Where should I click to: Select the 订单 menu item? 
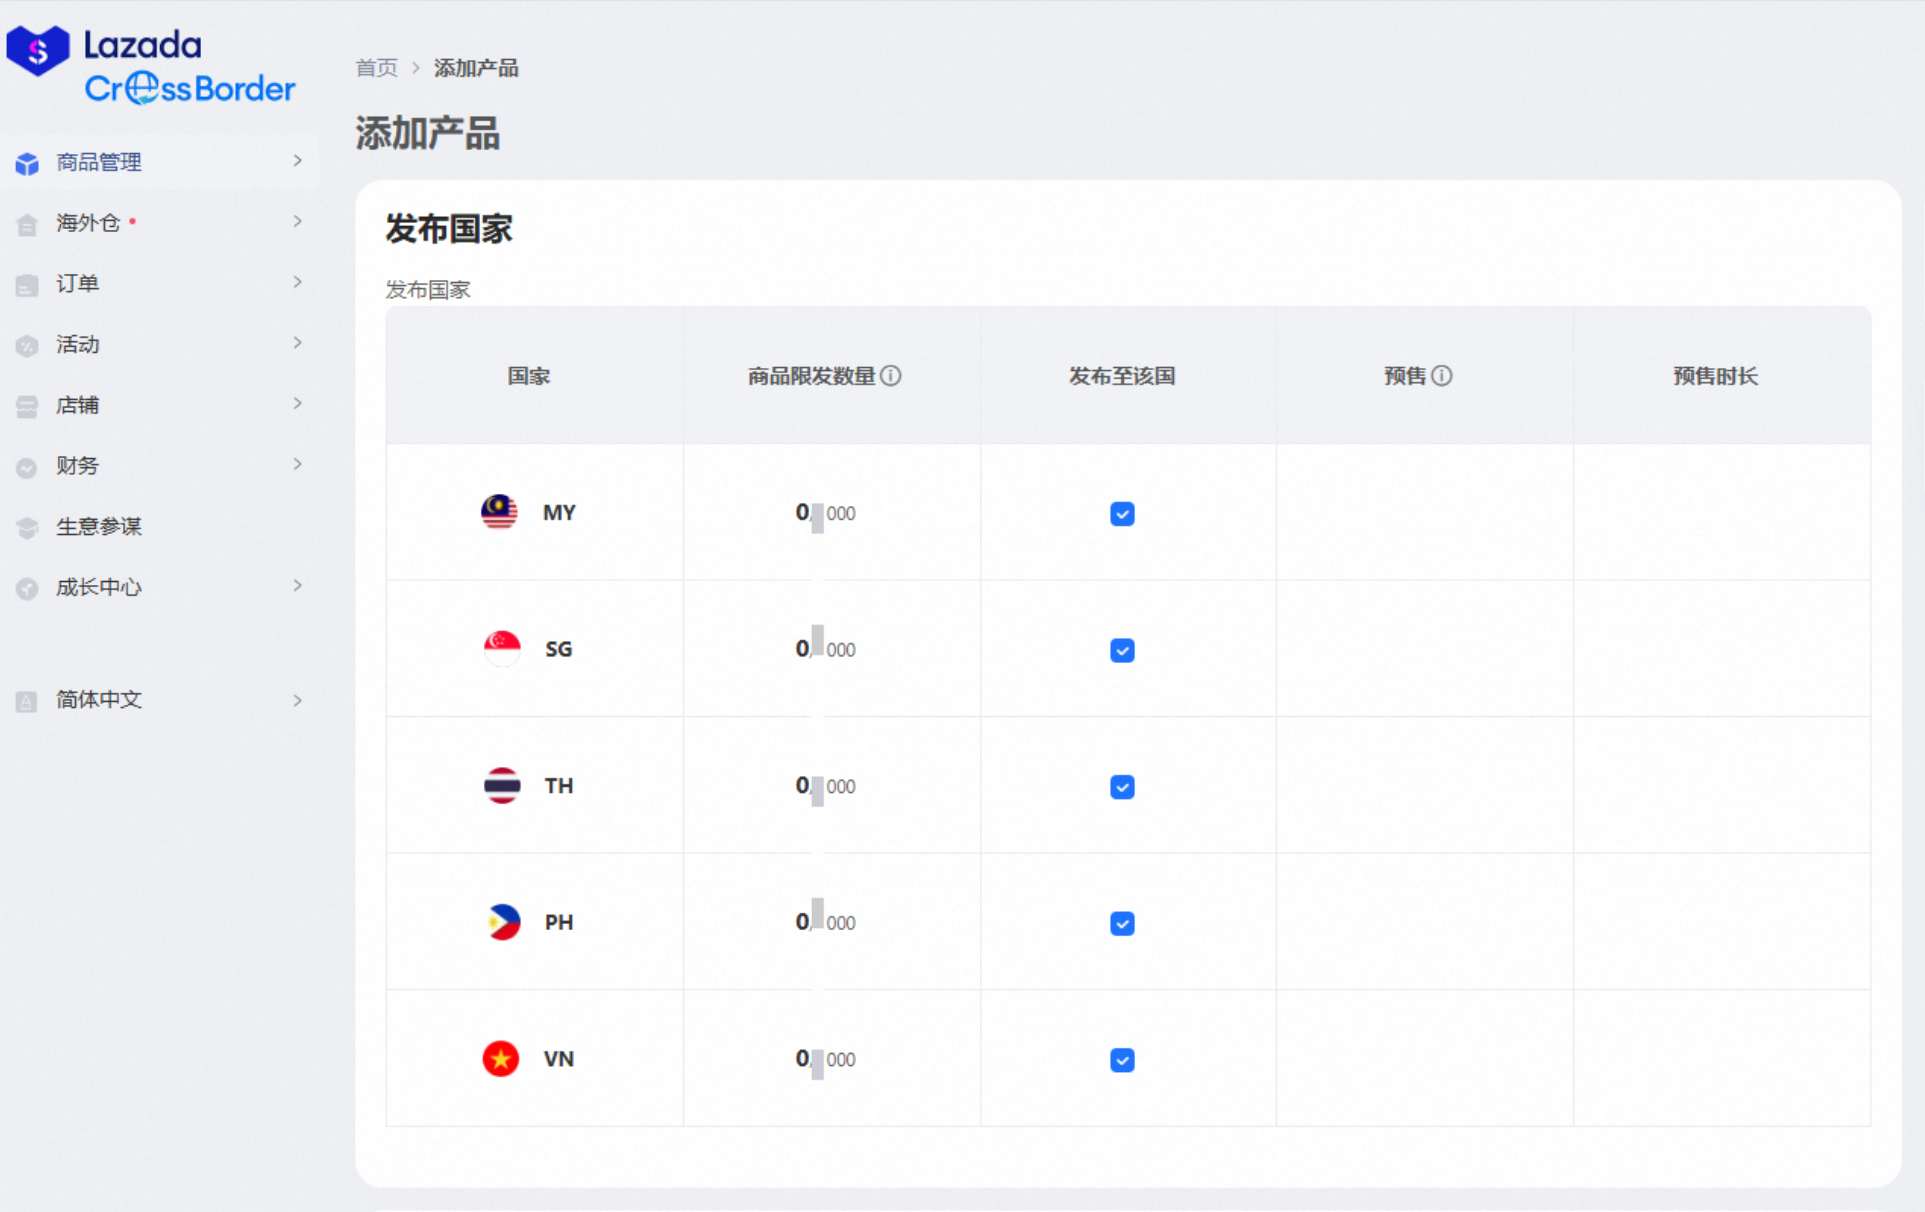78,284
